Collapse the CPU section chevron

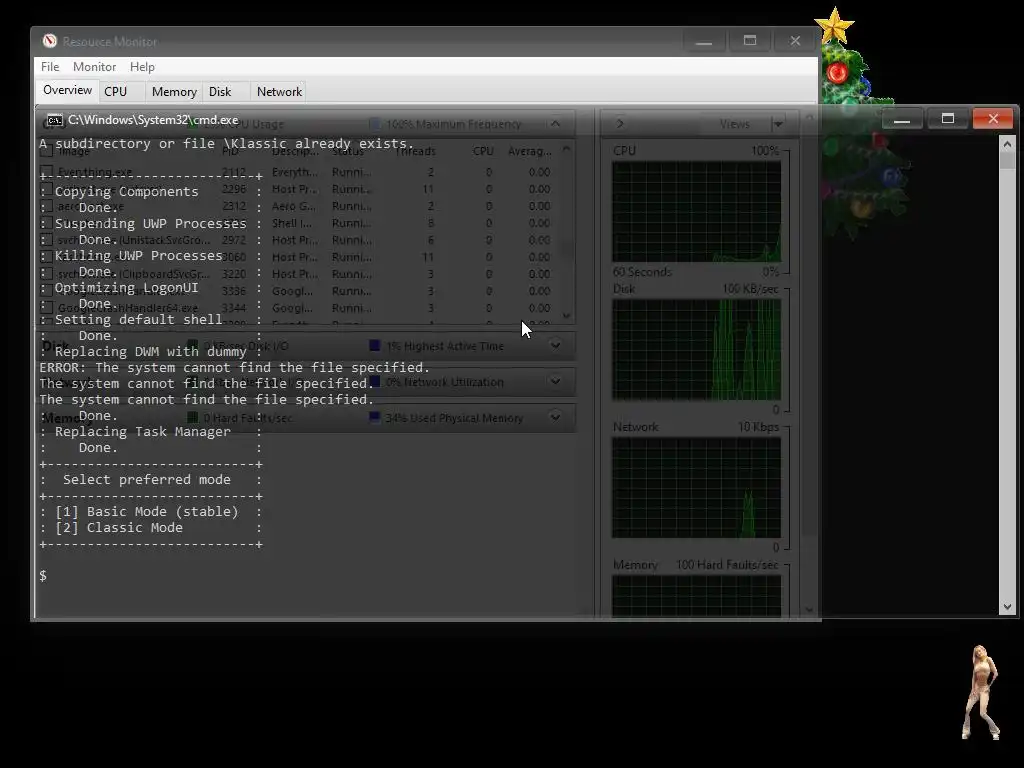(x=555, y=123)
